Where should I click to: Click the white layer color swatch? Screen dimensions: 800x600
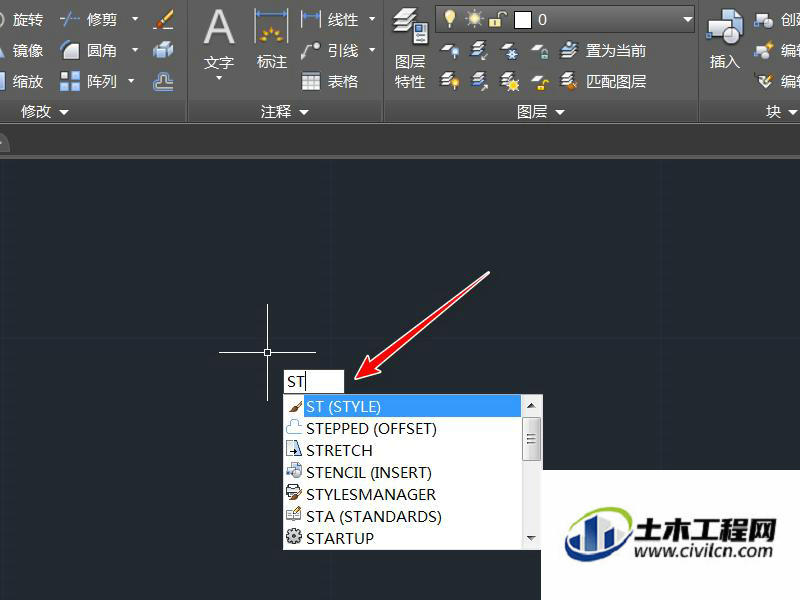pos(522,20)
